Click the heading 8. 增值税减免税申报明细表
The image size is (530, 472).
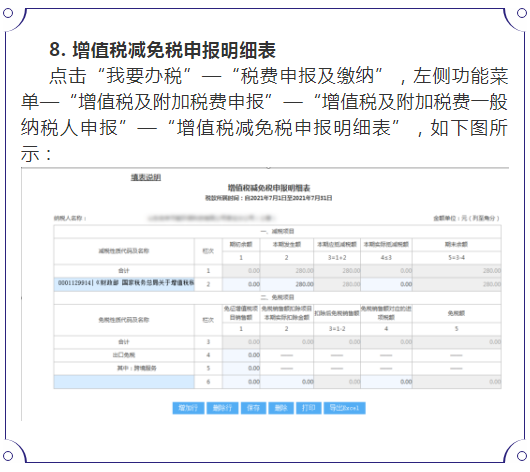(163, 50)
